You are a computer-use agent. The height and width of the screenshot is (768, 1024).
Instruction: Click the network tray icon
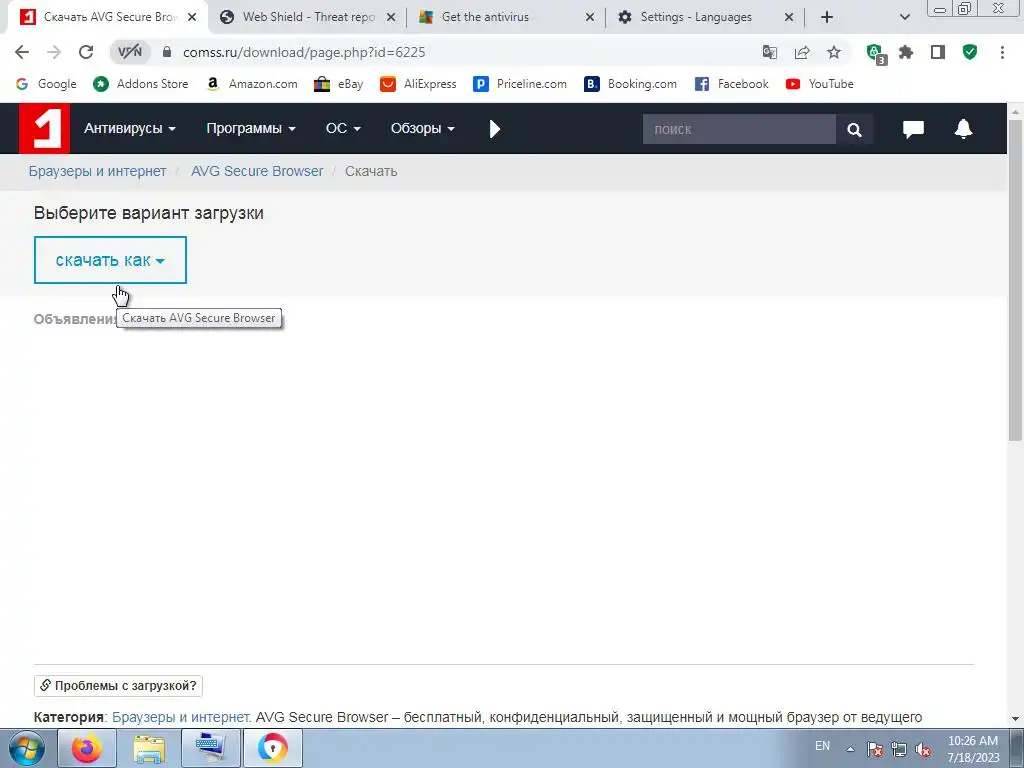[899, 750]
